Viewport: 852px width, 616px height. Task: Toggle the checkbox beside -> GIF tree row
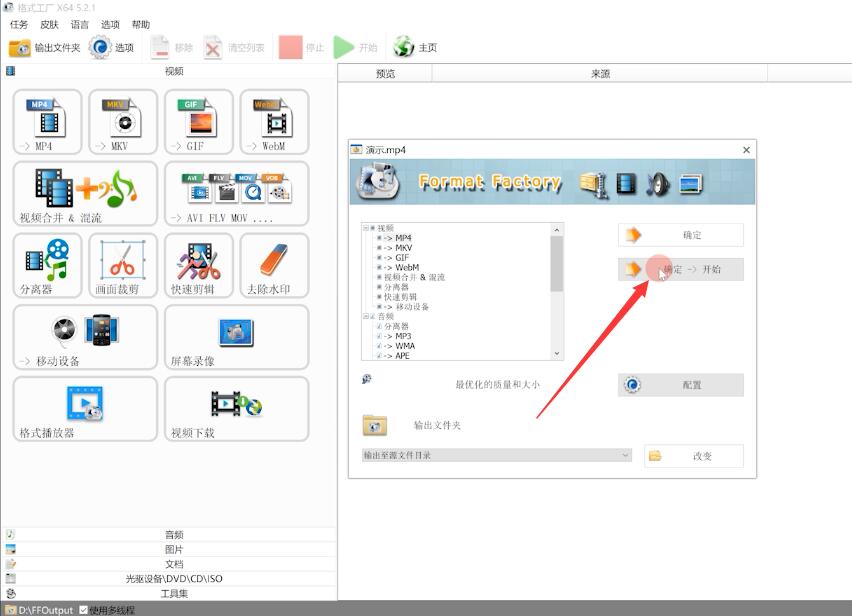(x=379, y=257)
